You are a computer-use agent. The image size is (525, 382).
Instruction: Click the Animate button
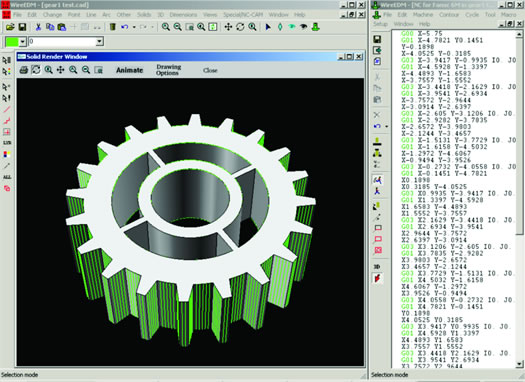pos(130,70)
